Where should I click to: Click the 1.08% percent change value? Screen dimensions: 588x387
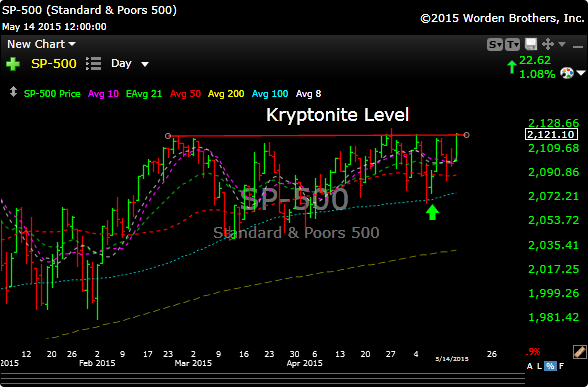[x=537, y=74]
